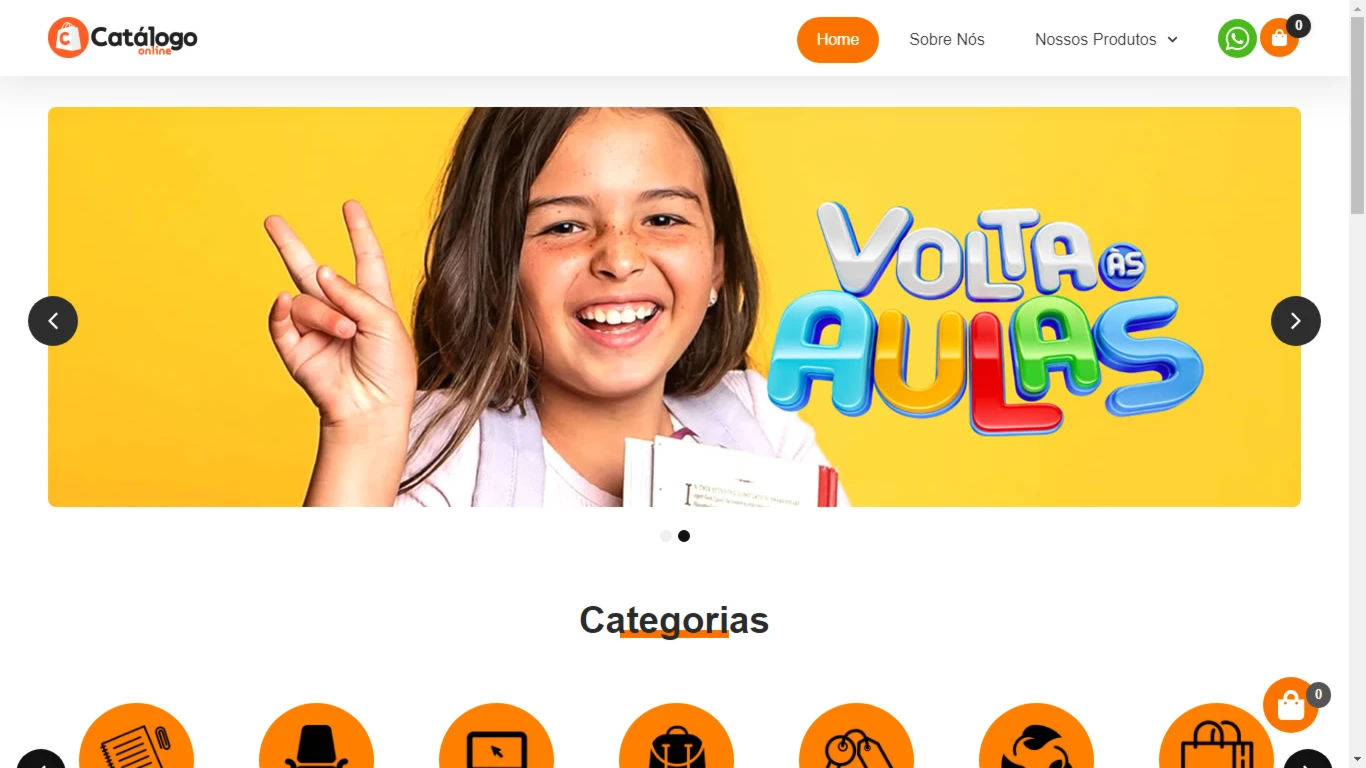This screenshot has width=1366, height=768.
Task: Select the backpack category icon
Action: pos(676,735)
